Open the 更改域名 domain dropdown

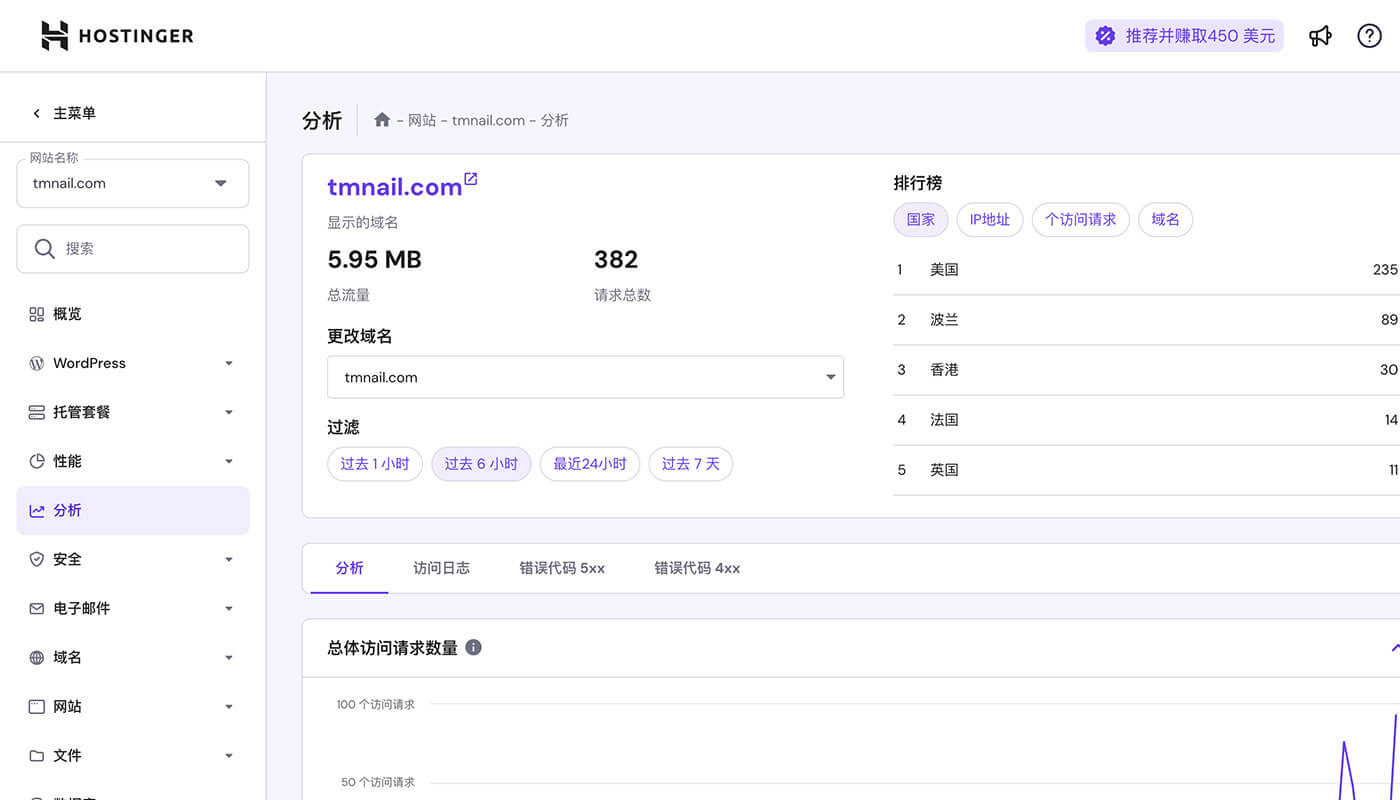pyautogui.click(x=585, y=377)
